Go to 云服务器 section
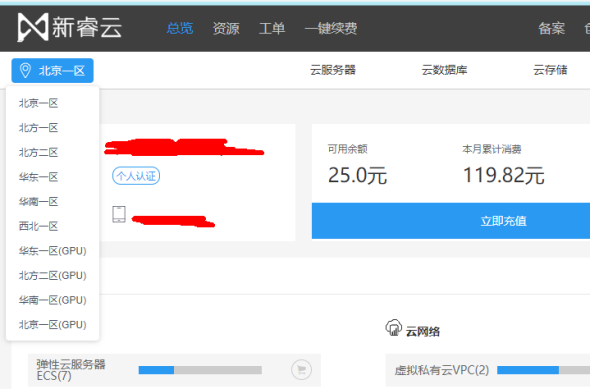This screenshot has height=389, width=590. (x=333, y=70)
